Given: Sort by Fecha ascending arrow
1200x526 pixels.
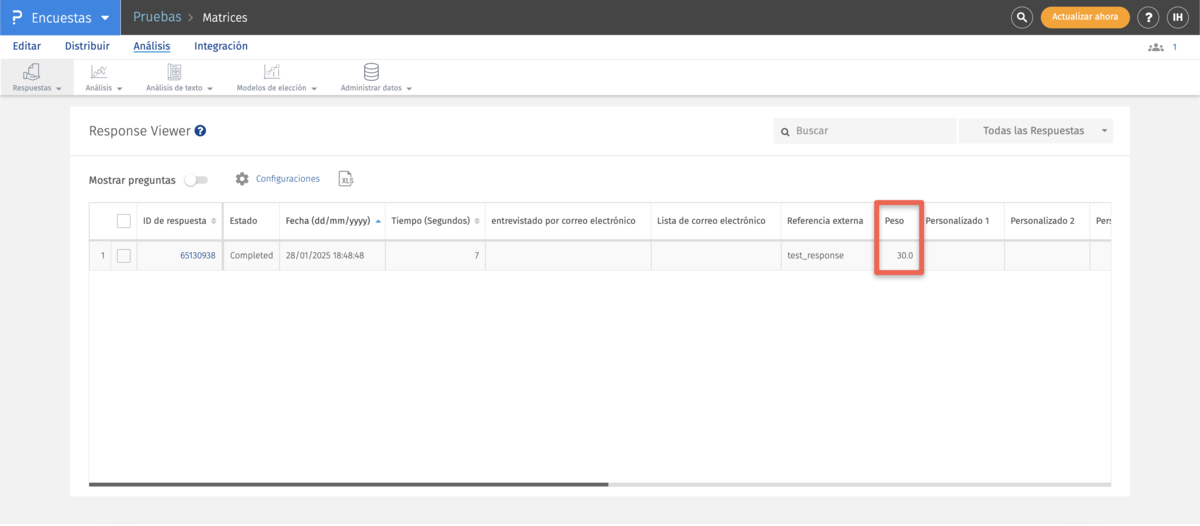Looking at the screenshot, I should (378, 221).
